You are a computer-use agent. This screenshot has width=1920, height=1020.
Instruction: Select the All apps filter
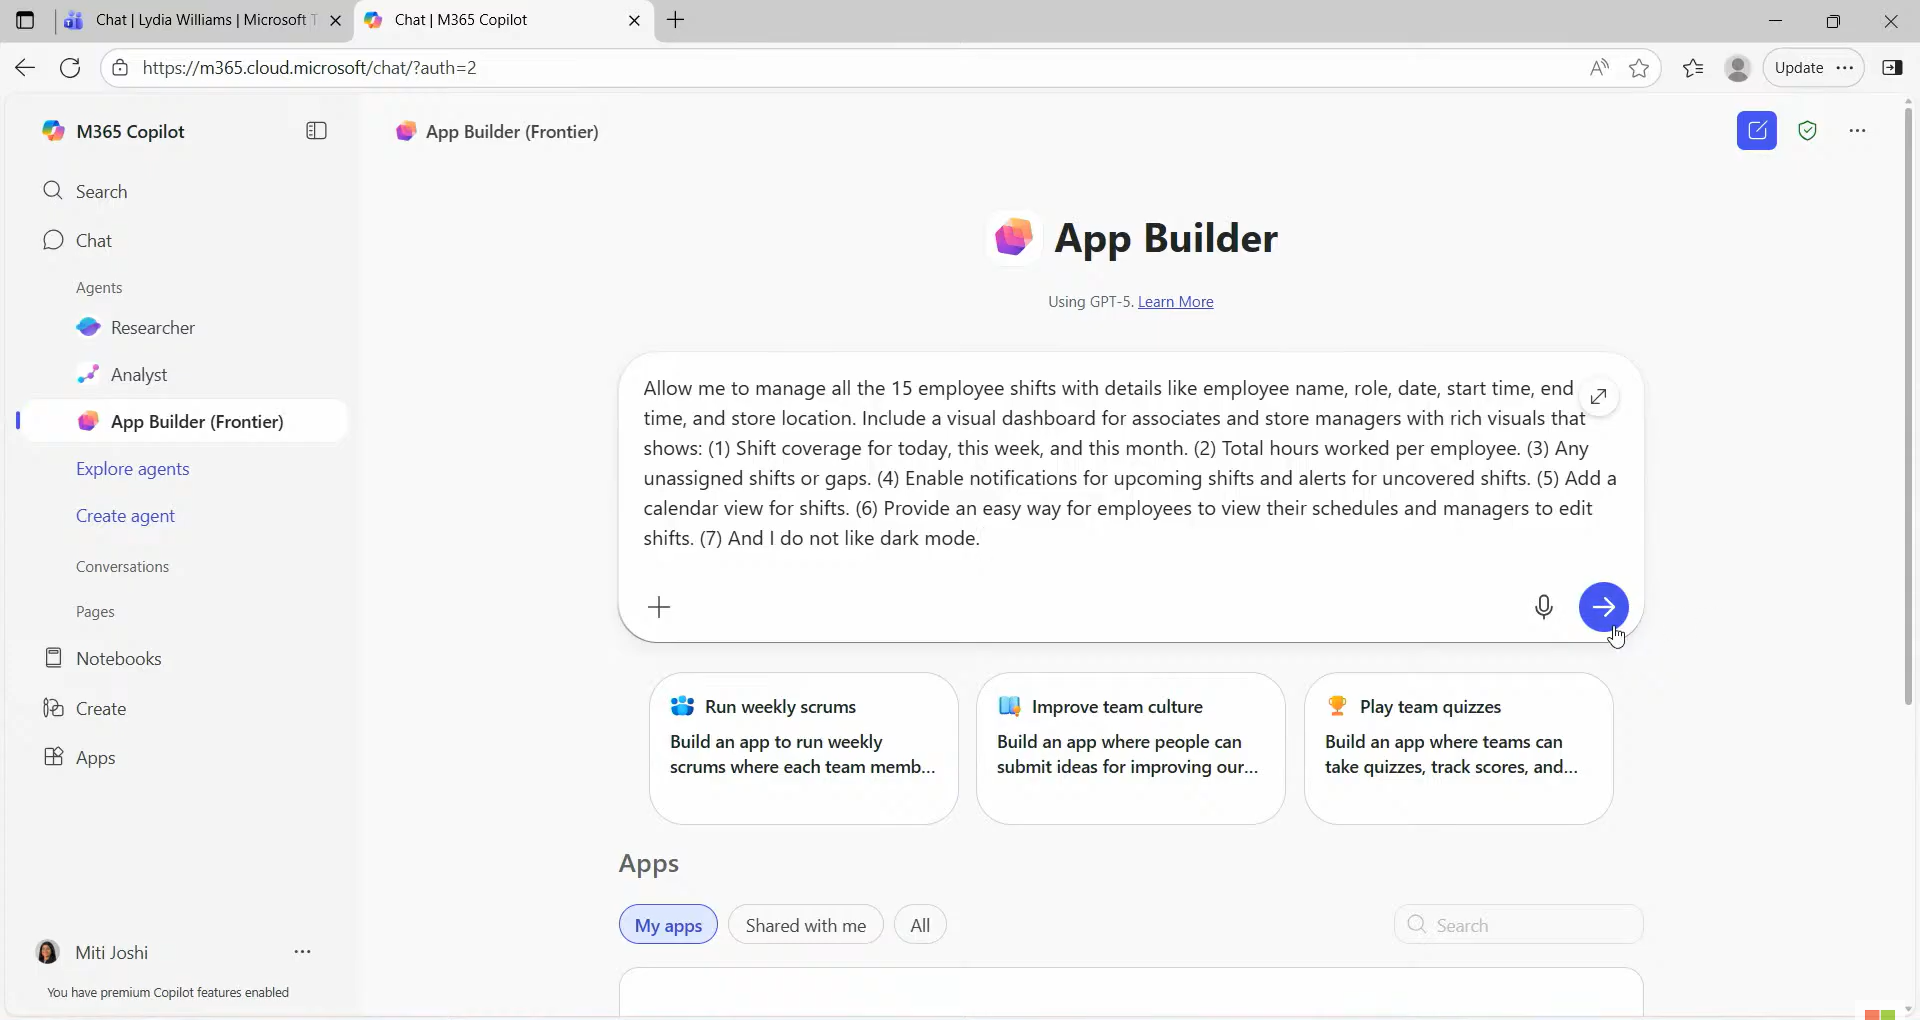920,925
